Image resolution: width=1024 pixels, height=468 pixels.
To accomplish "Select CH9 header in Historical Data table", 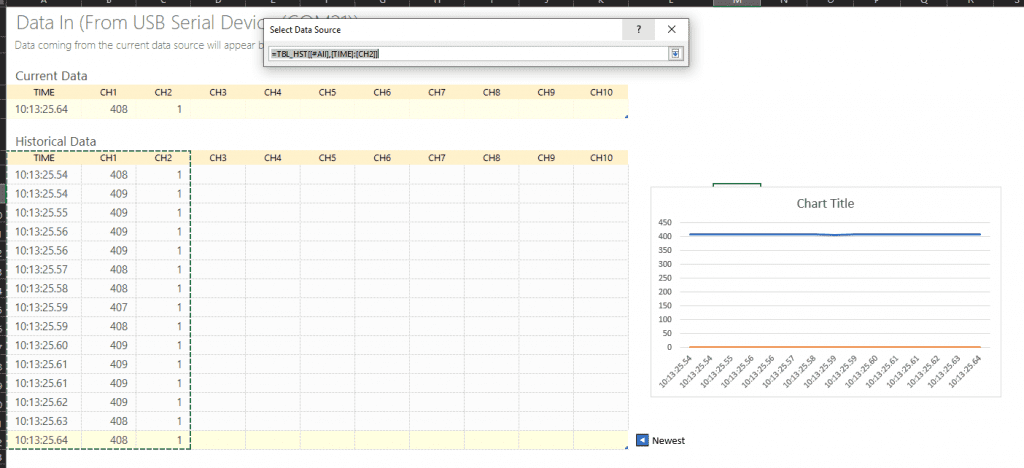I will 546,157.
